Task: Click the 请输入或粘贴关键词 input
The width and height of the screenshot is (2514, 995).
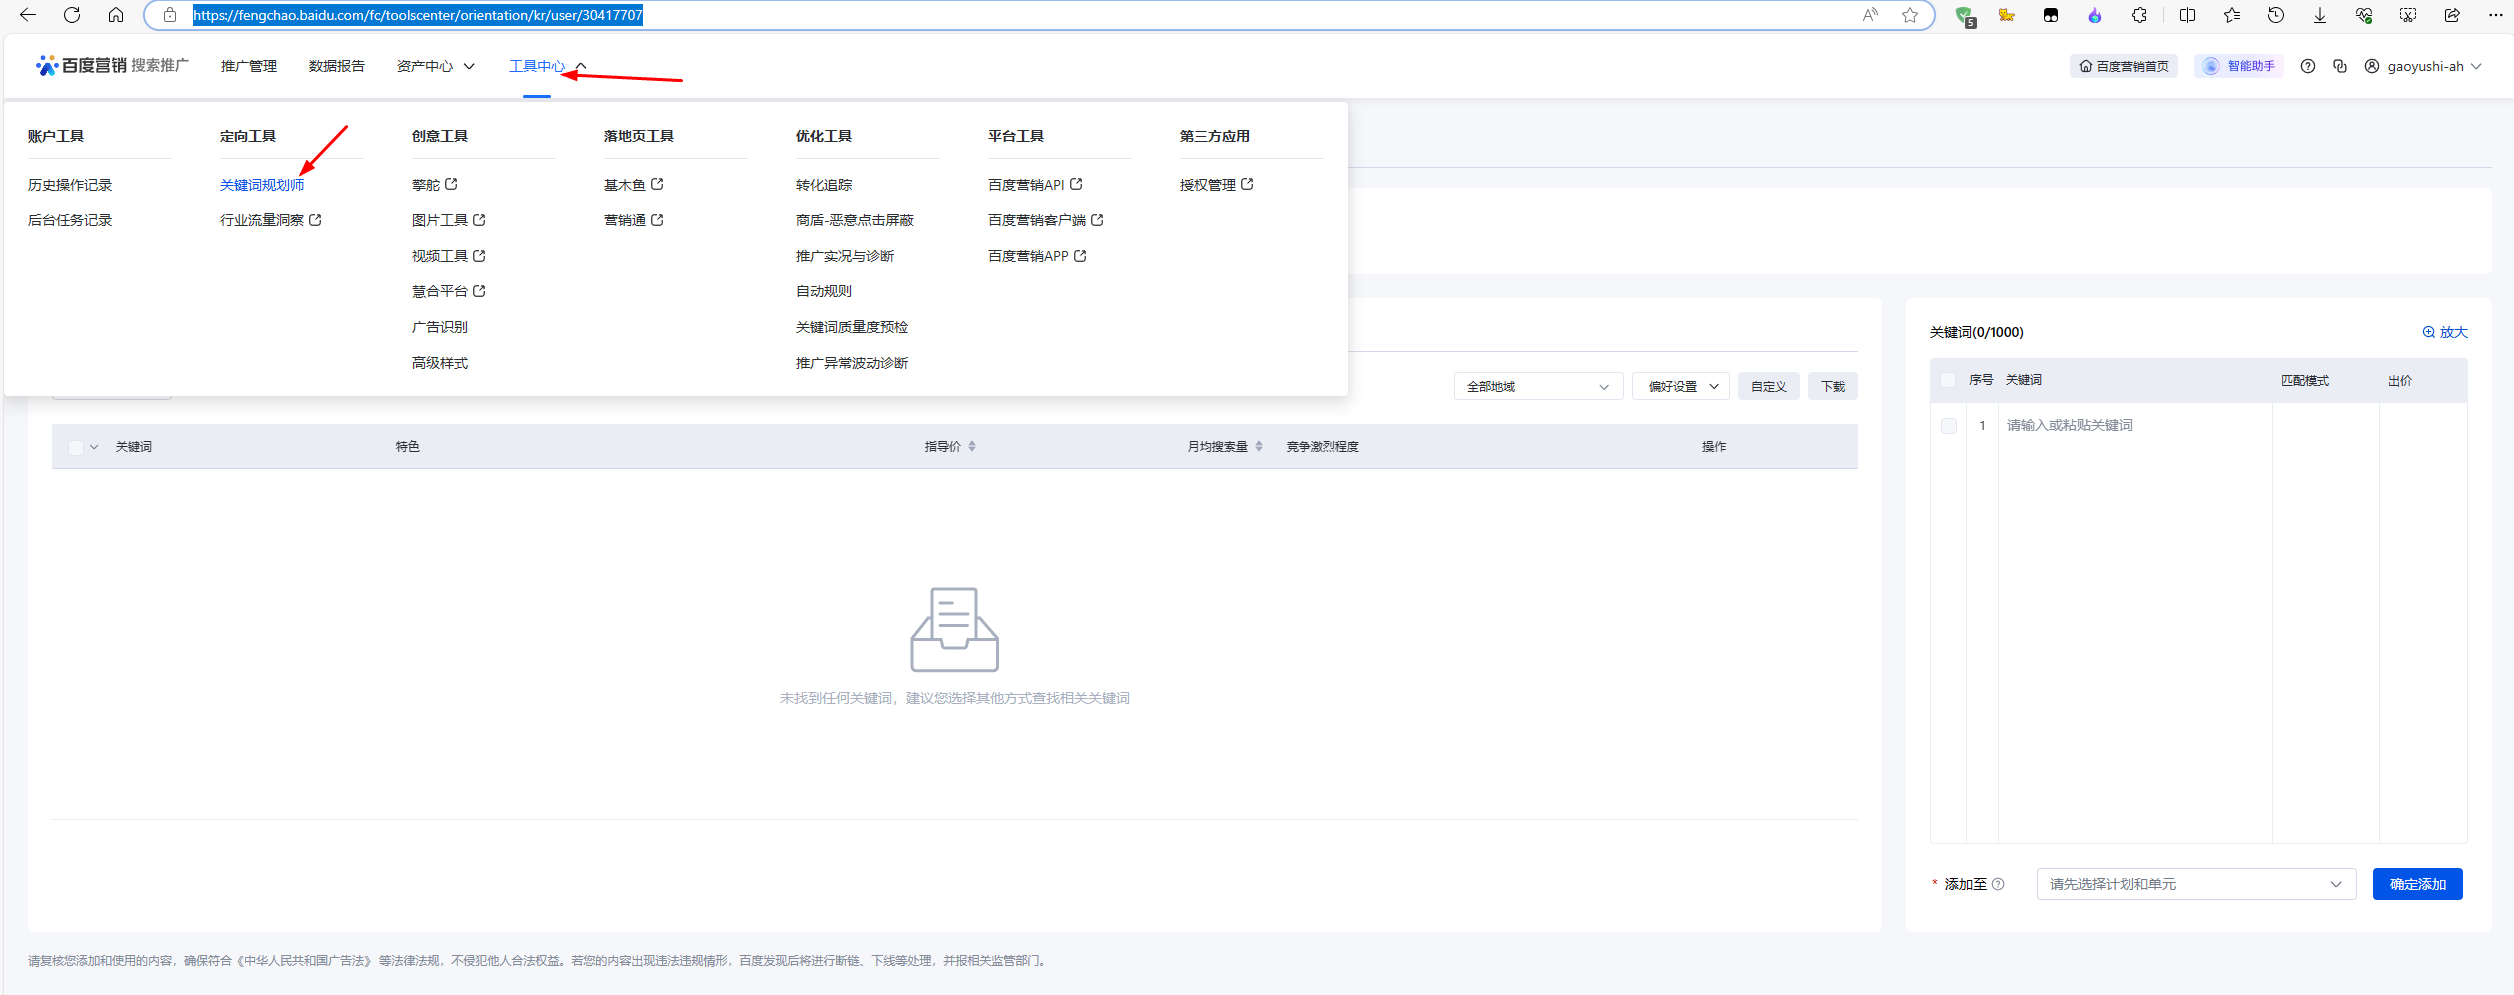Action: pos(2135,426)
